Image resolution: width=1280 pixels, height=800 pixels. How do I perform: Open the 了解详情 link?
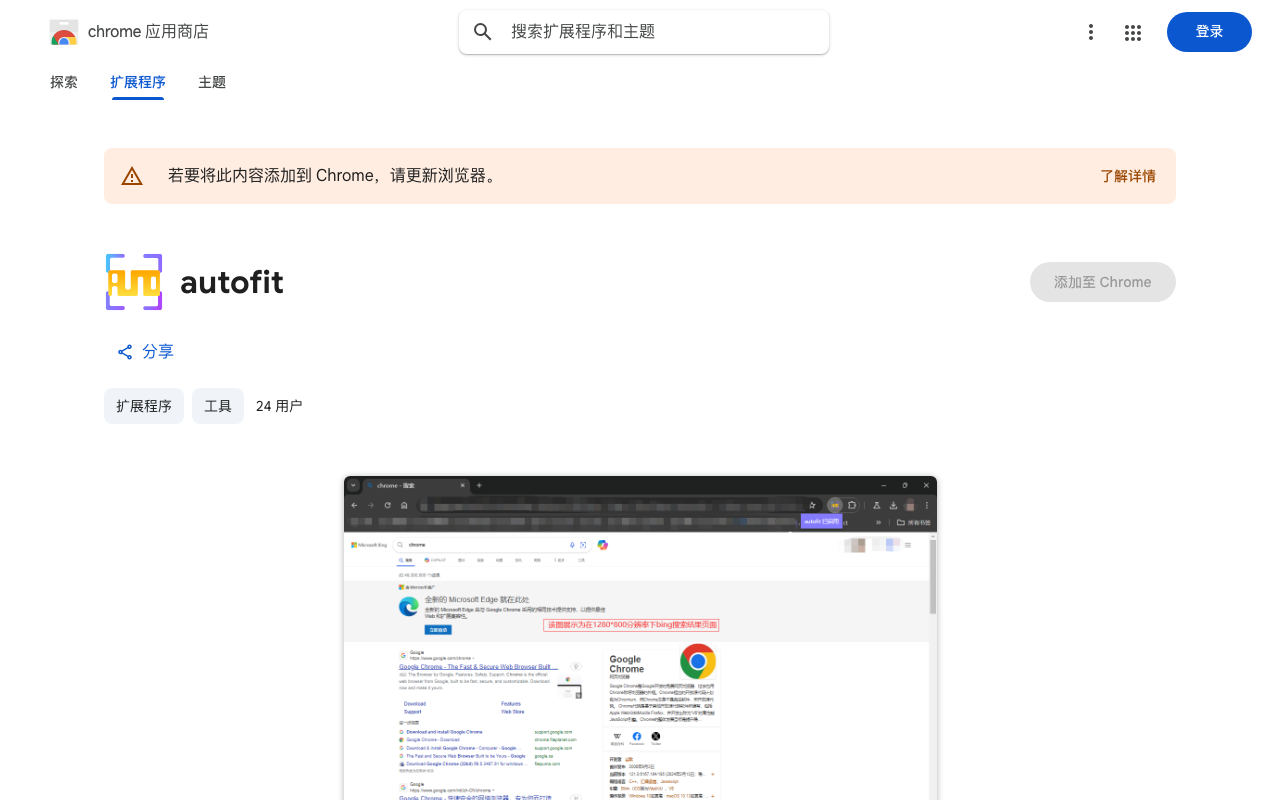1128,176
